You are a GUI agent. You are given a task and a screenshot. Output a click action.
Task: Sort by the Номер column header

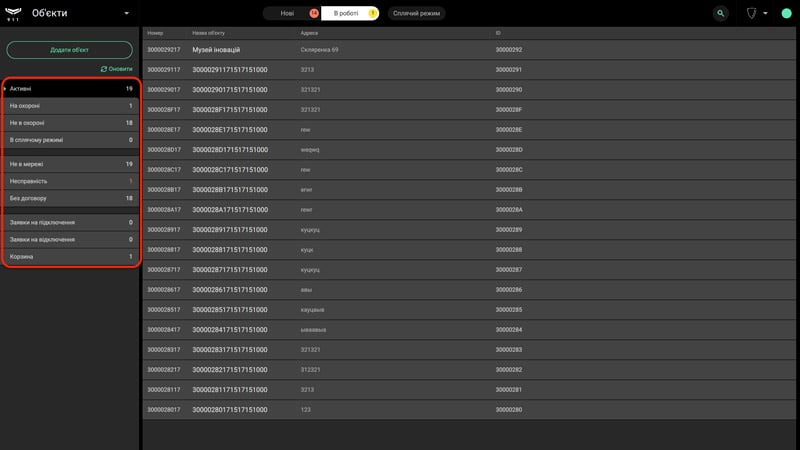click(155, 33)
